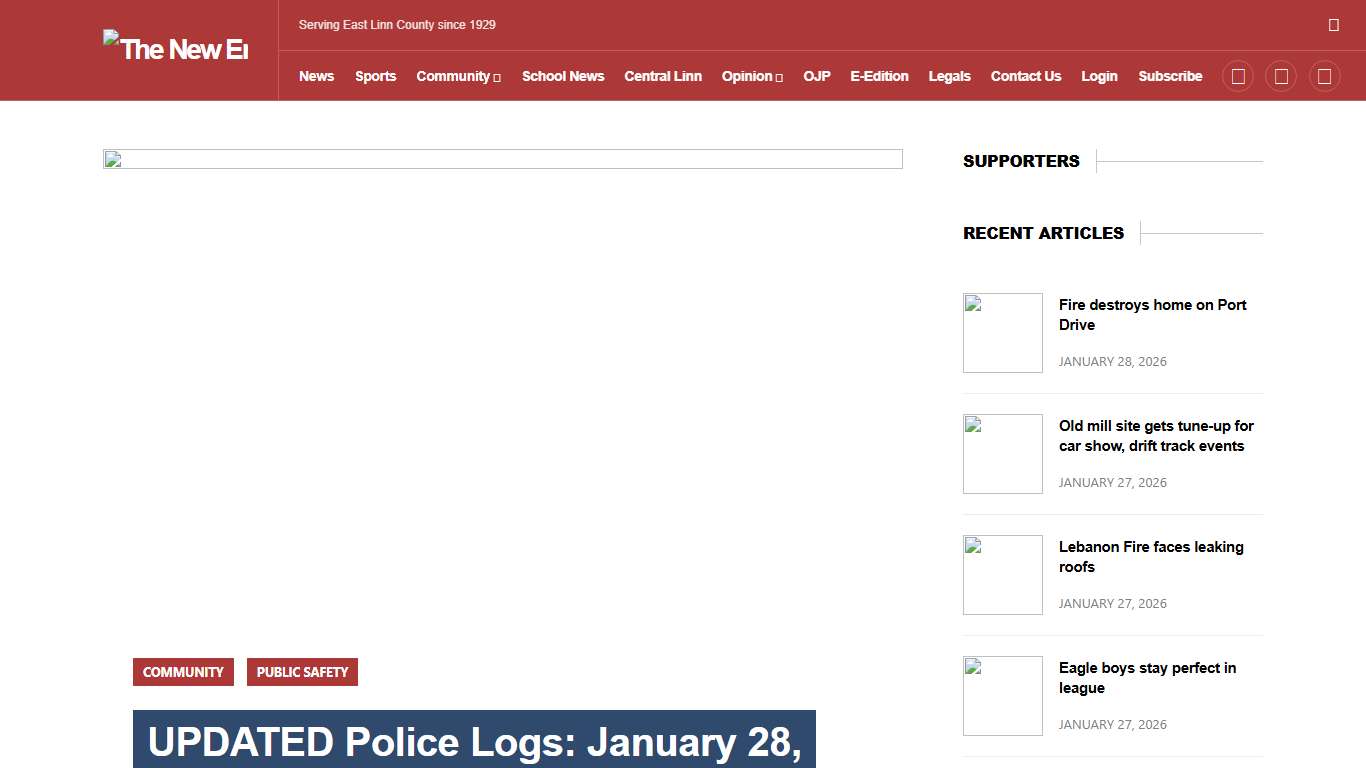Click the COMMUNITY category tag
This screenshot has height=768, width=1366.
[x=183, y=672]
